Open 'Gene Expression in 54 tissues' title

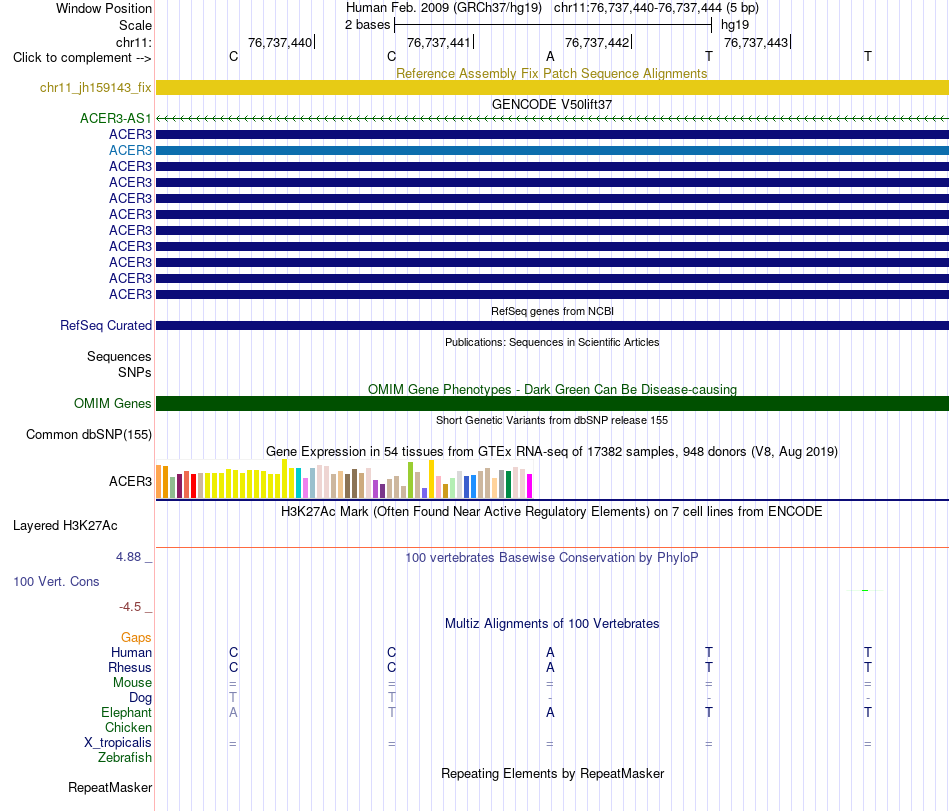552,451
